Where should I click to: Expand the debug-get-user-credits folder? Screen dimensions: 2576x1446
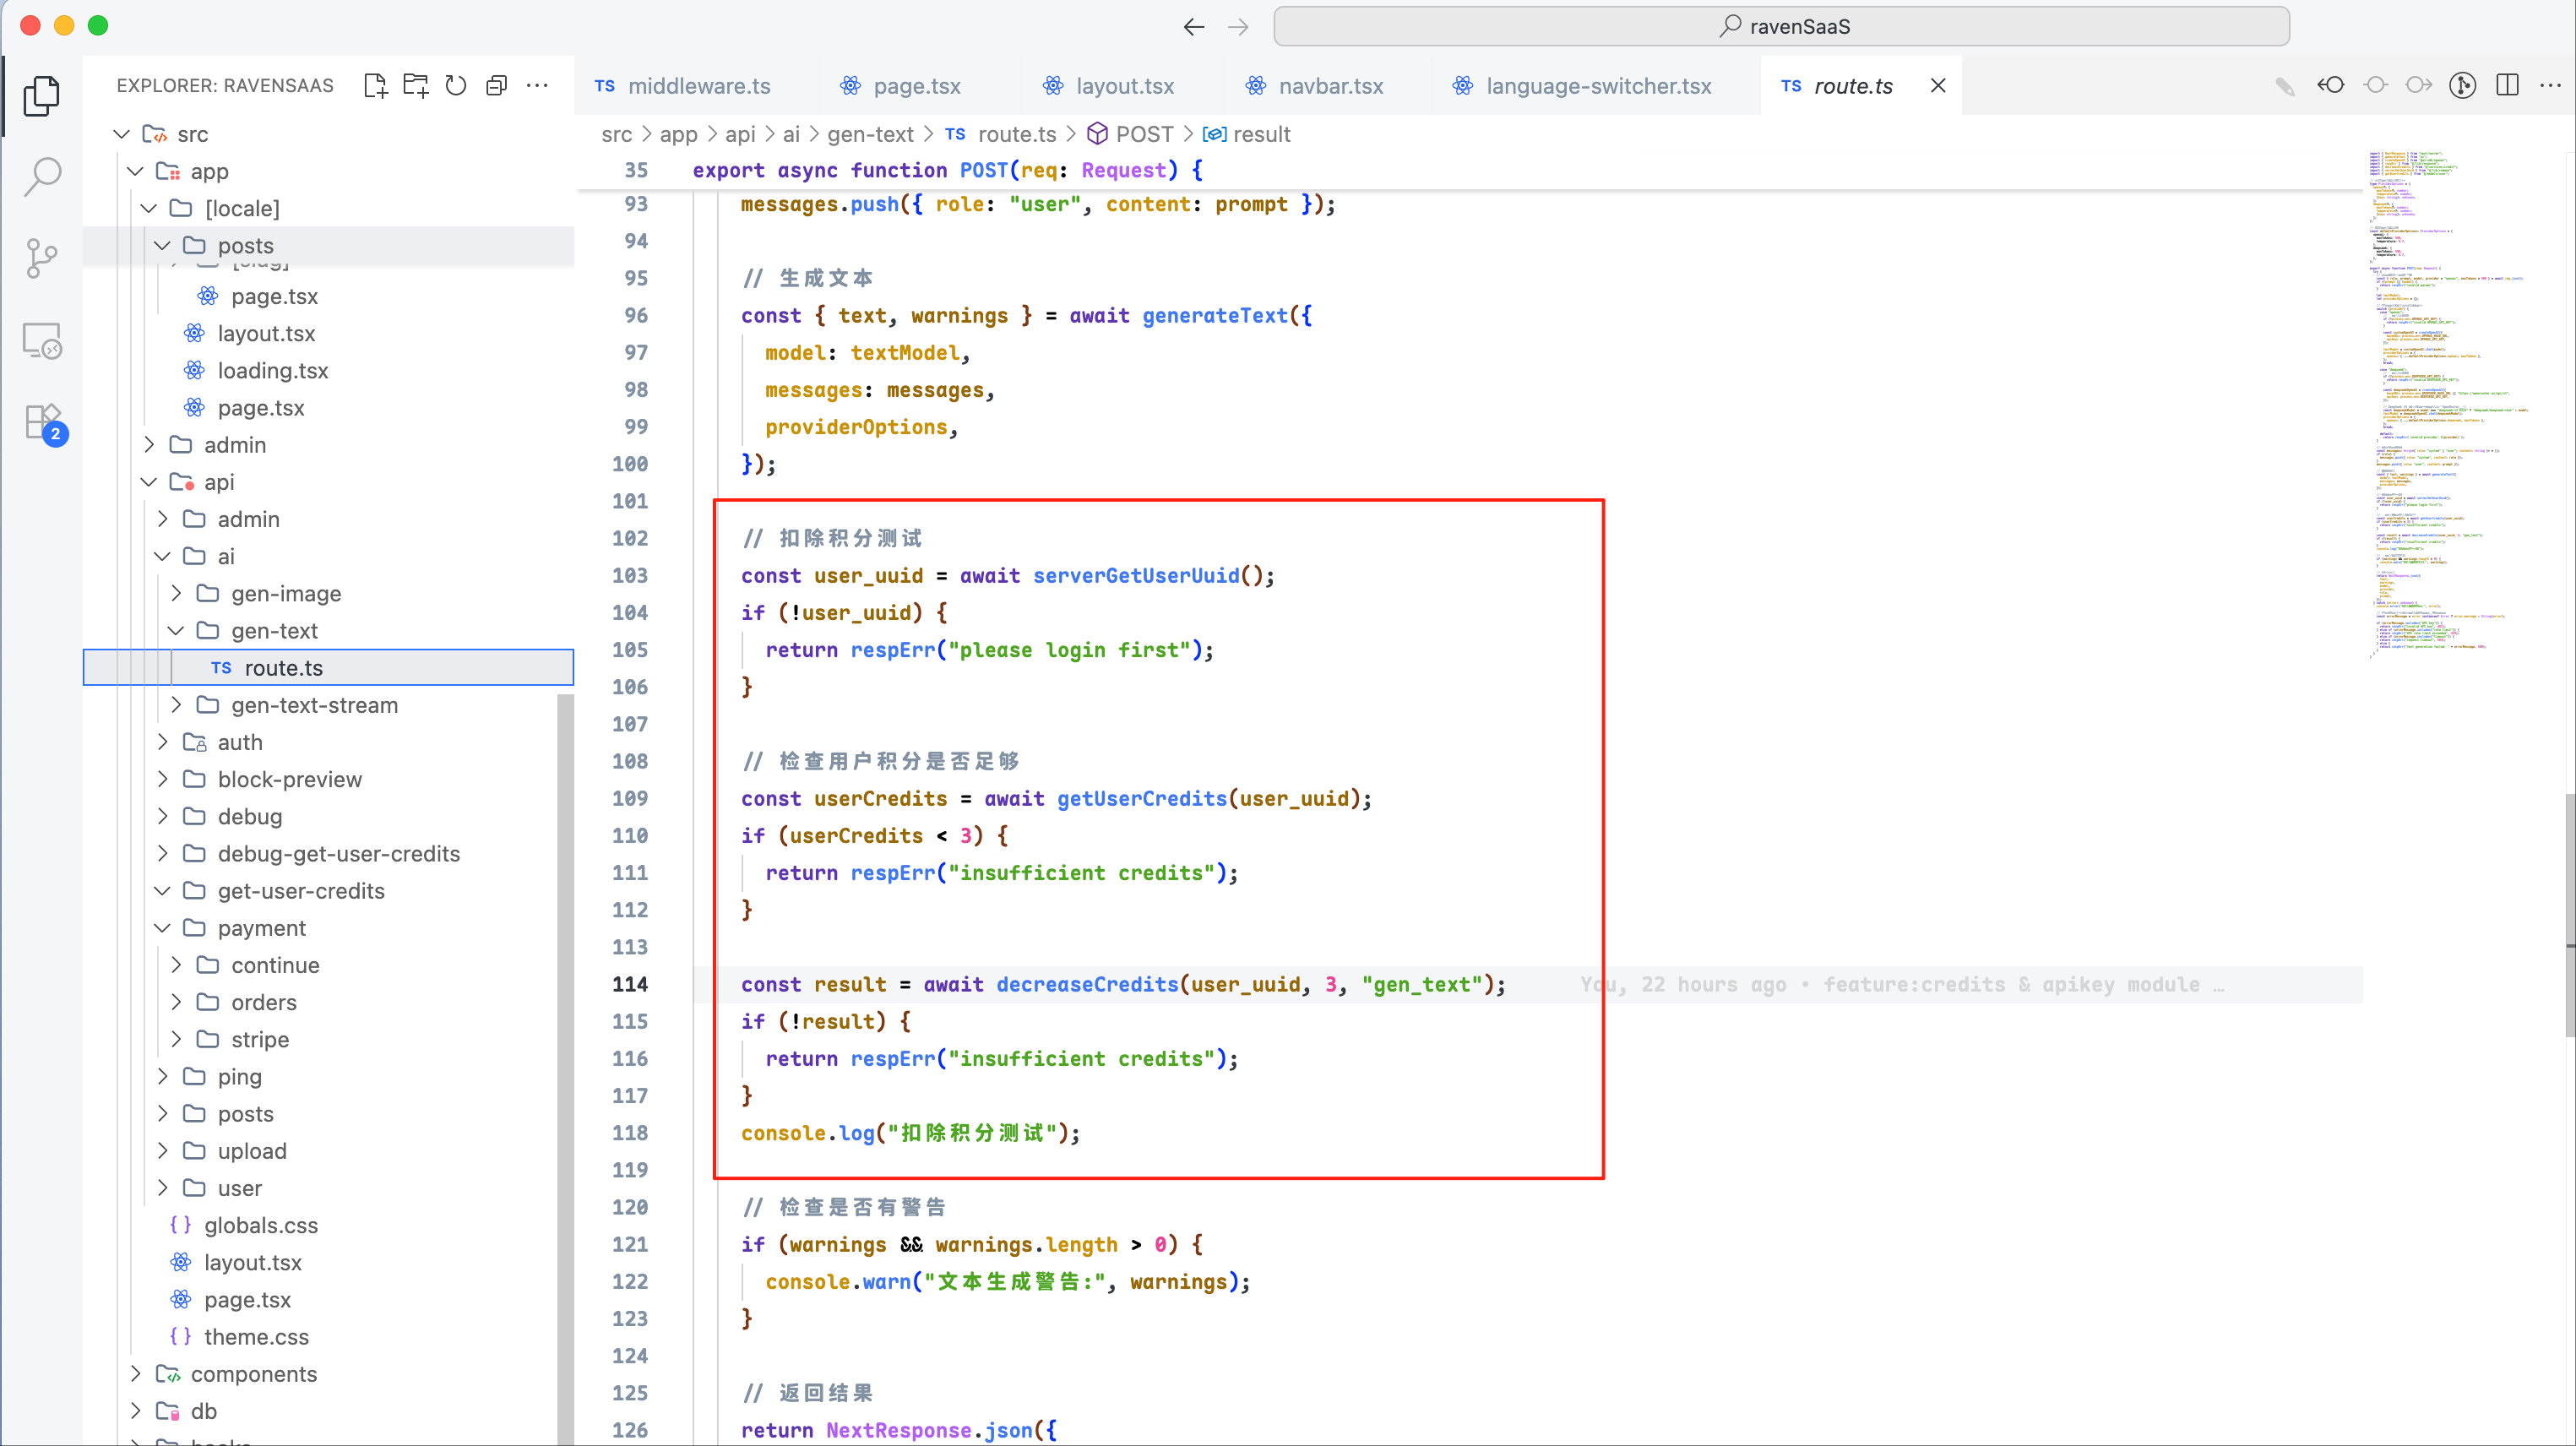(x=163, y=854)
